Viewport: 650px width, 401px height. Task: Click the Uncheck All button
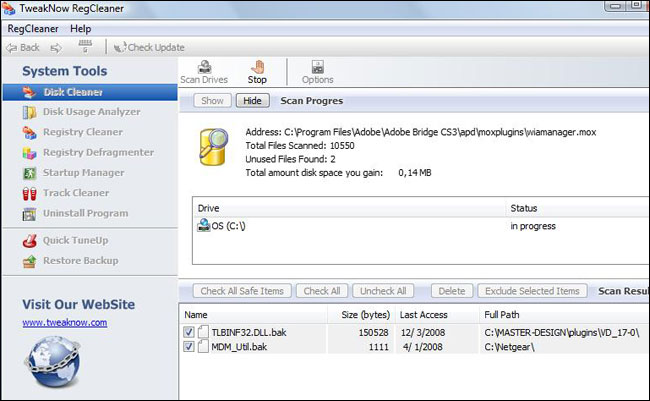[x=383, y=291]
